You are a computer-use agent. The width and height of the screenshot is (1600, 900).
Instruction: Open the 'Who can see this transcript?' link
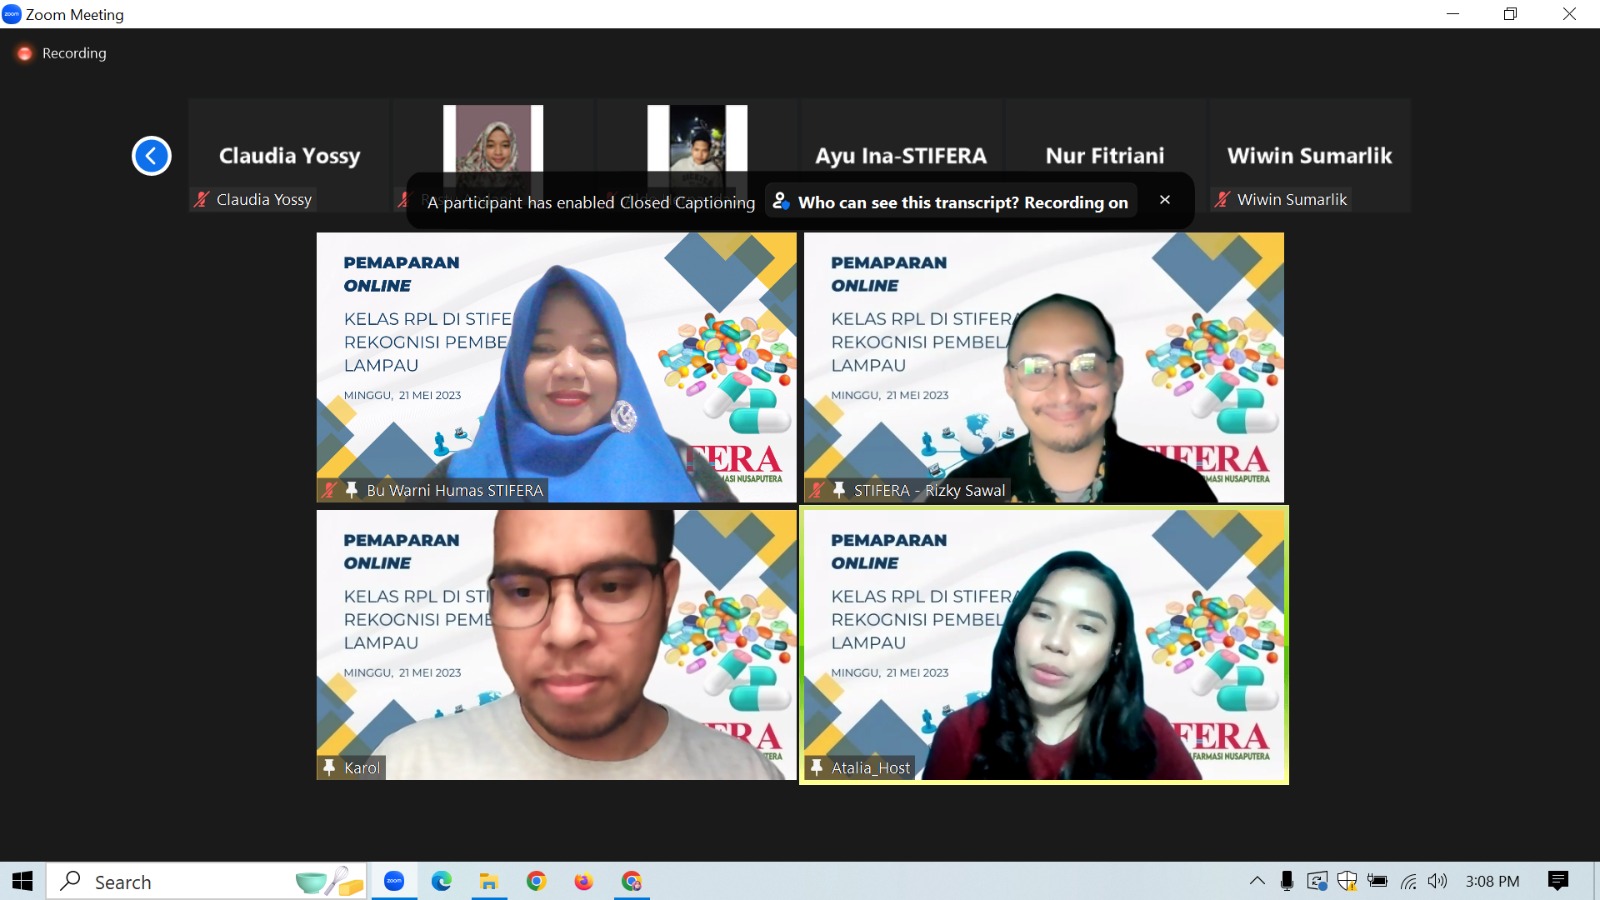pyautogui.click(x=963, y=201)
